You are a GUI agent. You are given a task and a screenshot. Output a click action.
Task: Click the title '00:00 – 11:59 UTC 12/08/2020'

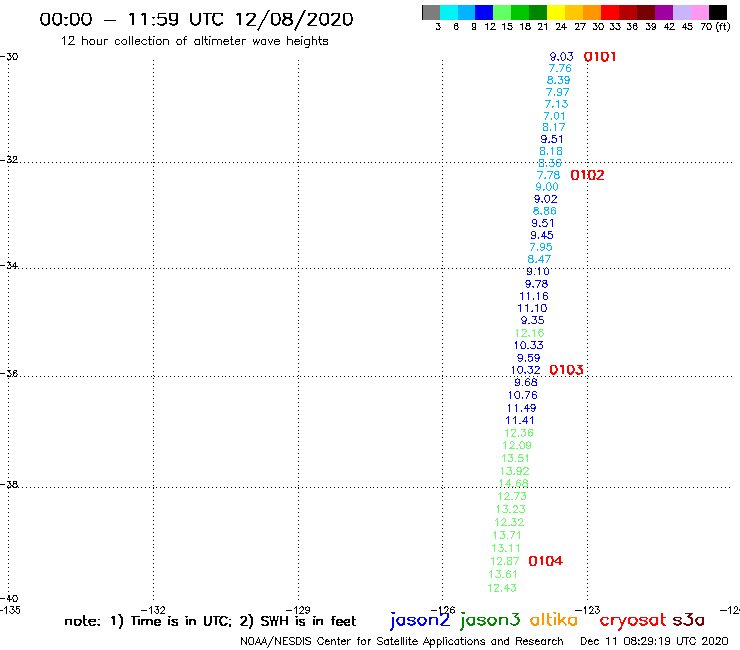pos(196,20)
